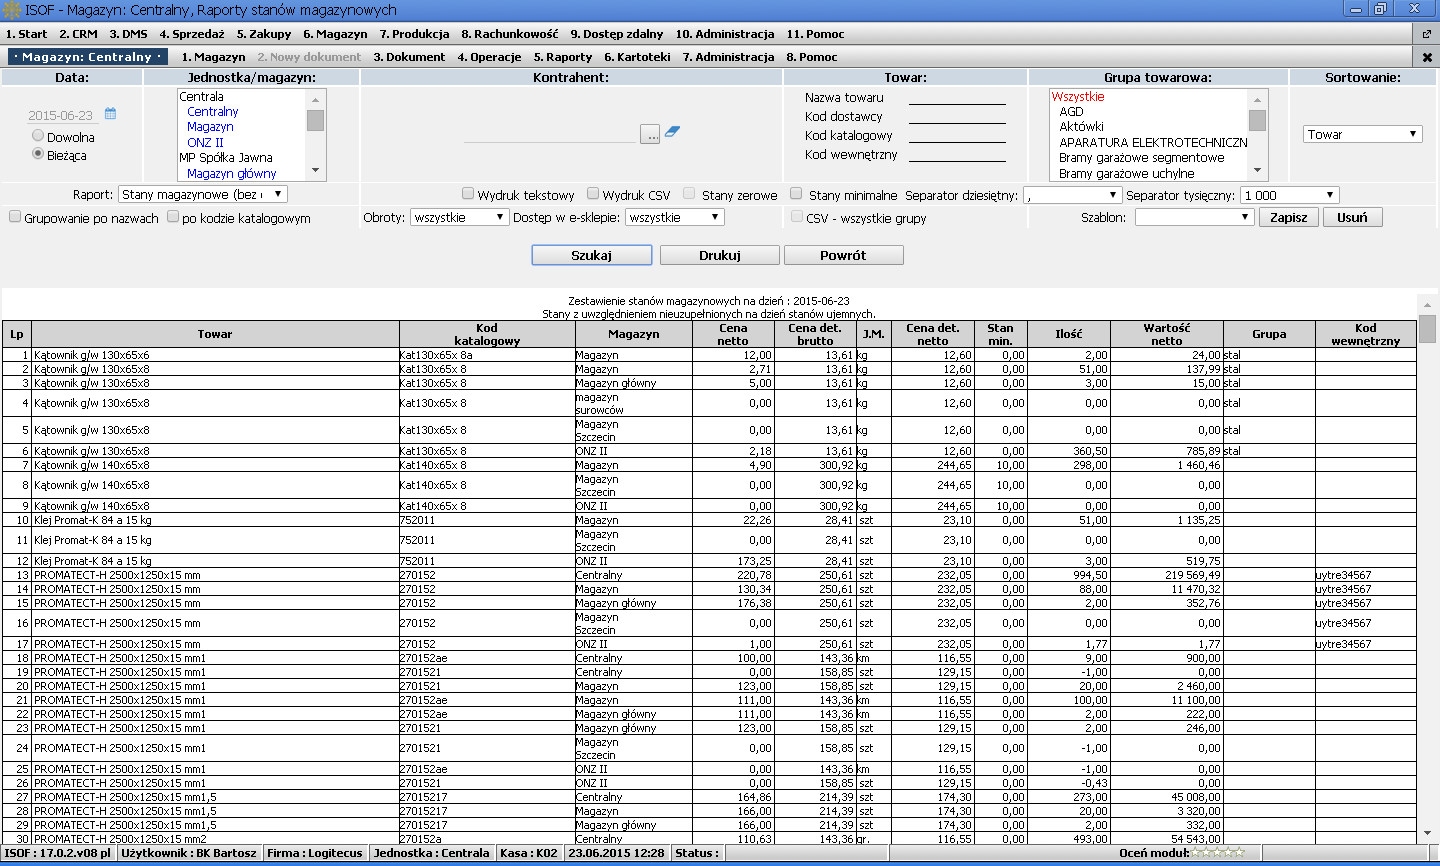Select Bramy garażowe segmentowe product group
Image resolution: width=1440 pixels, height=866 pixels.
click(x=1141, y=157)
